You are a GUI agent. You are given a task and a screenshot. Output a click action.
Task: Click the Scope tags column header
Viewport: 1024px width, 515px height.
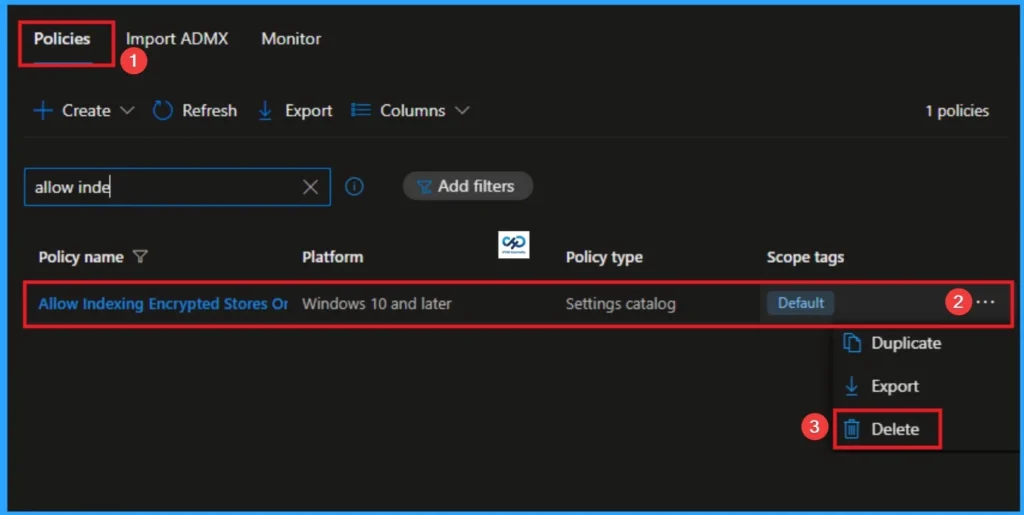pos(805,258)
